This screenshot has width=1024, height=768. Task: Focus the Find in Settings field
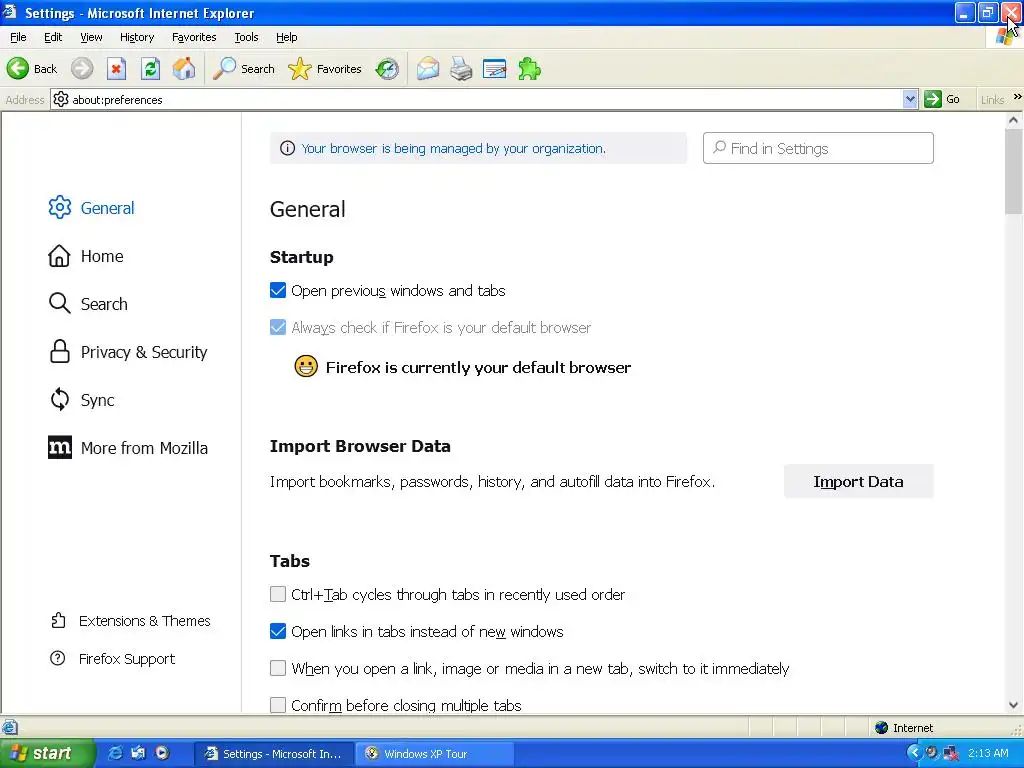818,148
